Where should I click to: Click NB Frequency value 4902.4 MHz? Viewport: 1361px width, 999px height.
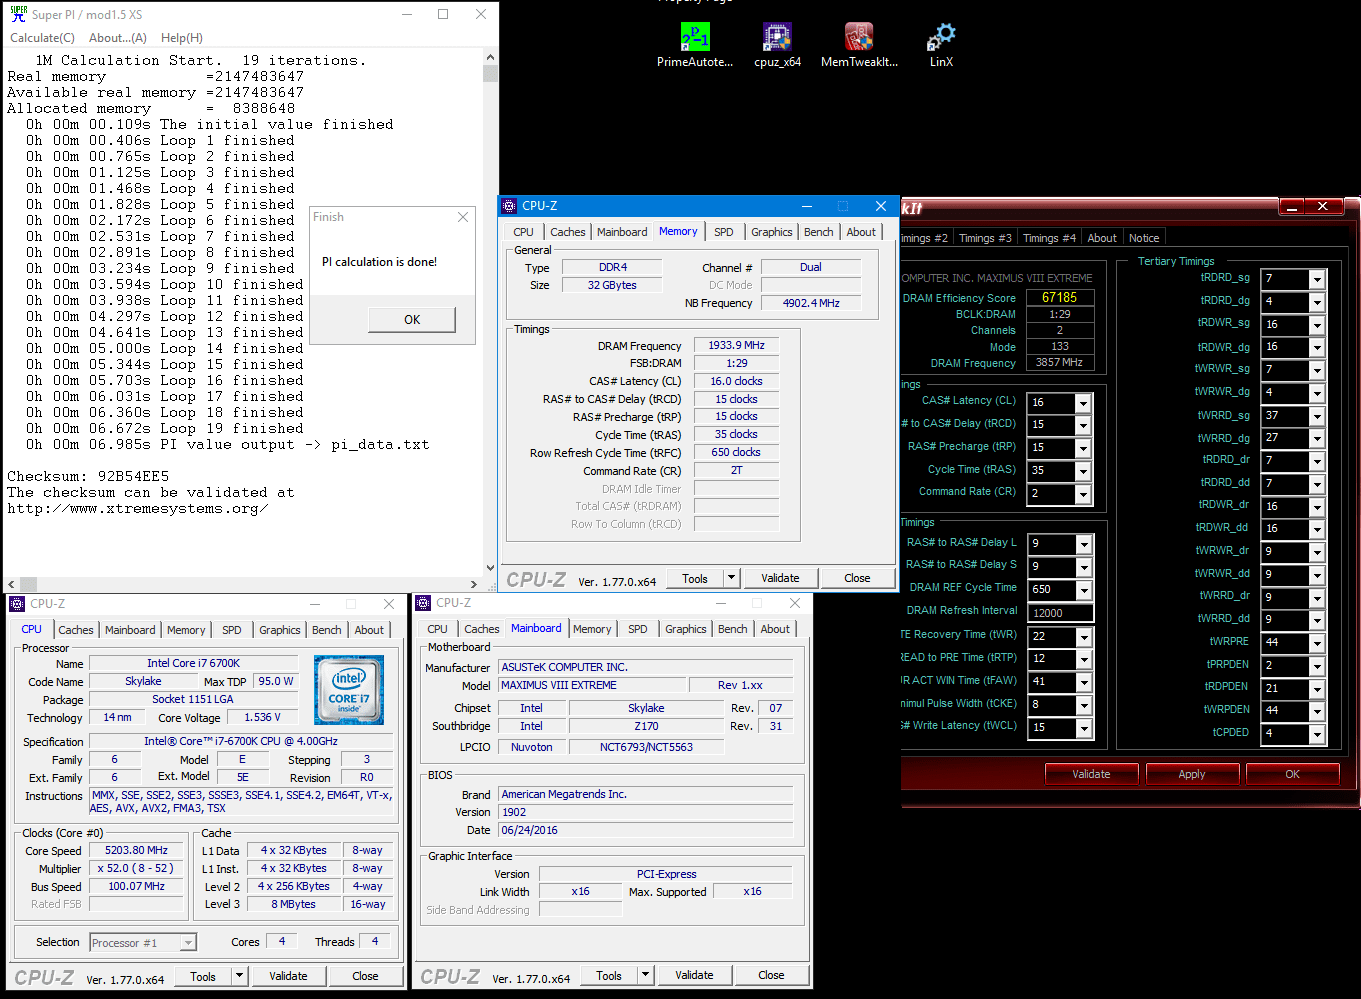811,302
